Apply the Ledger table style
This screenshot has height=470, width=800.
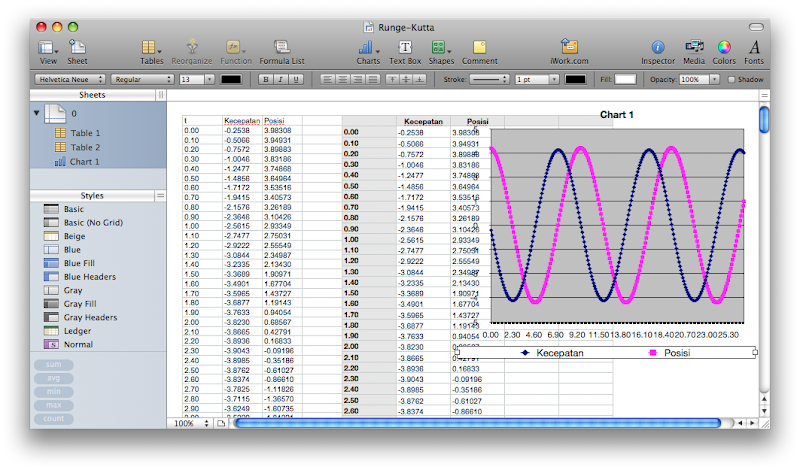coord(77,330)
